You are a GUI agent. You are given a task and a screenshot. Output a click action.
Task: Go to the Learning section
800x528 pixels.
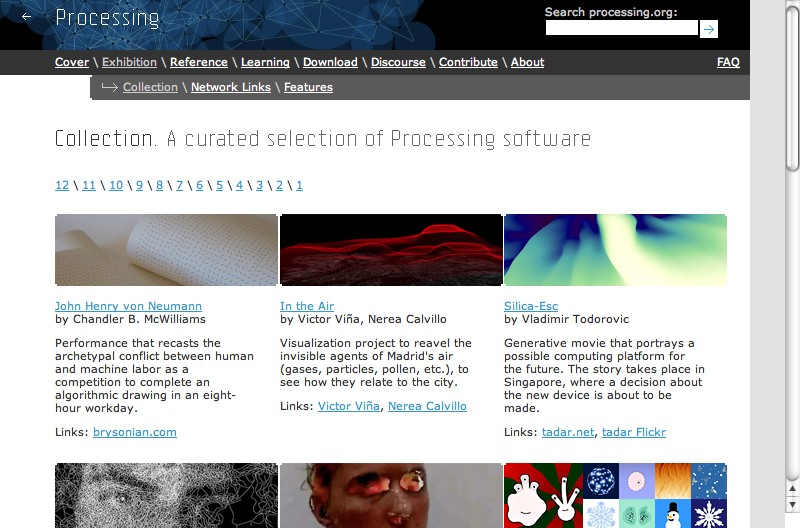tap(265, 62)
